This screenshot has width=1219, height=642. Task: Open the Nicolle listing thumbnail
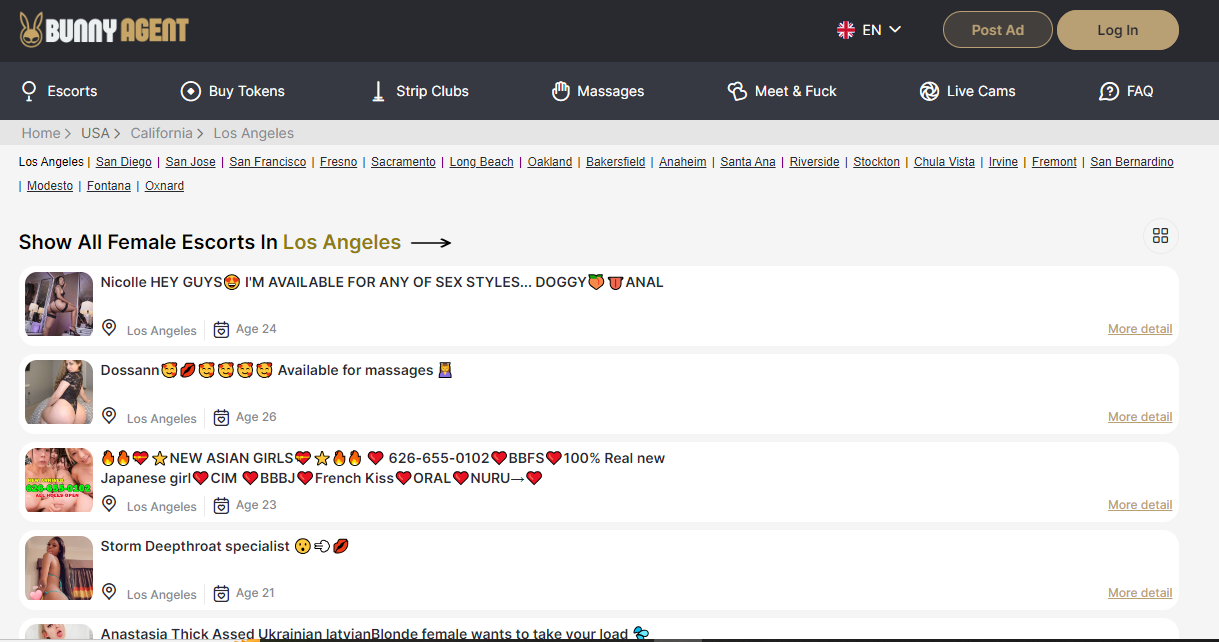click(x=59, y=304)
